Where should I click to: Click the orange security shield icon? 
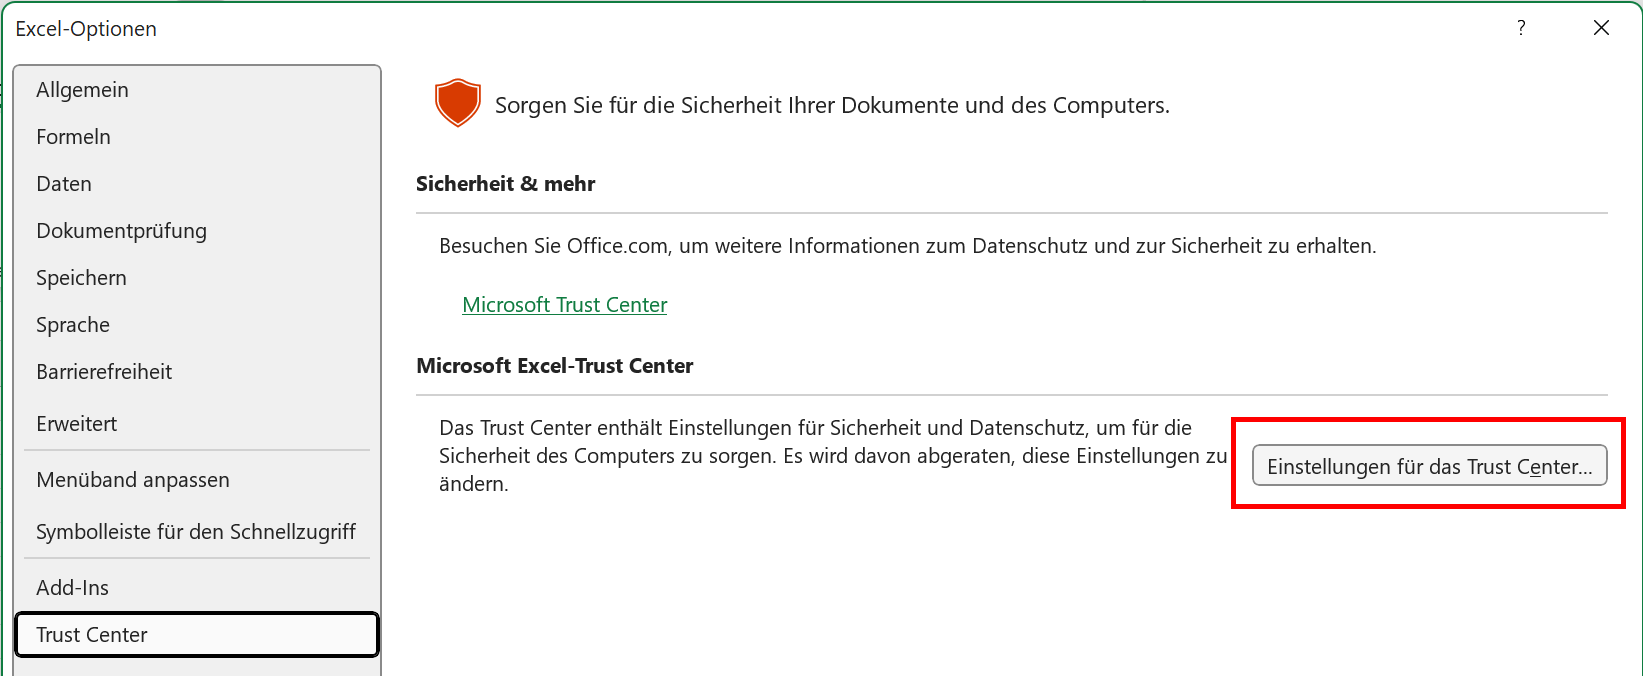pyautogui.click(x=458, y=103)
